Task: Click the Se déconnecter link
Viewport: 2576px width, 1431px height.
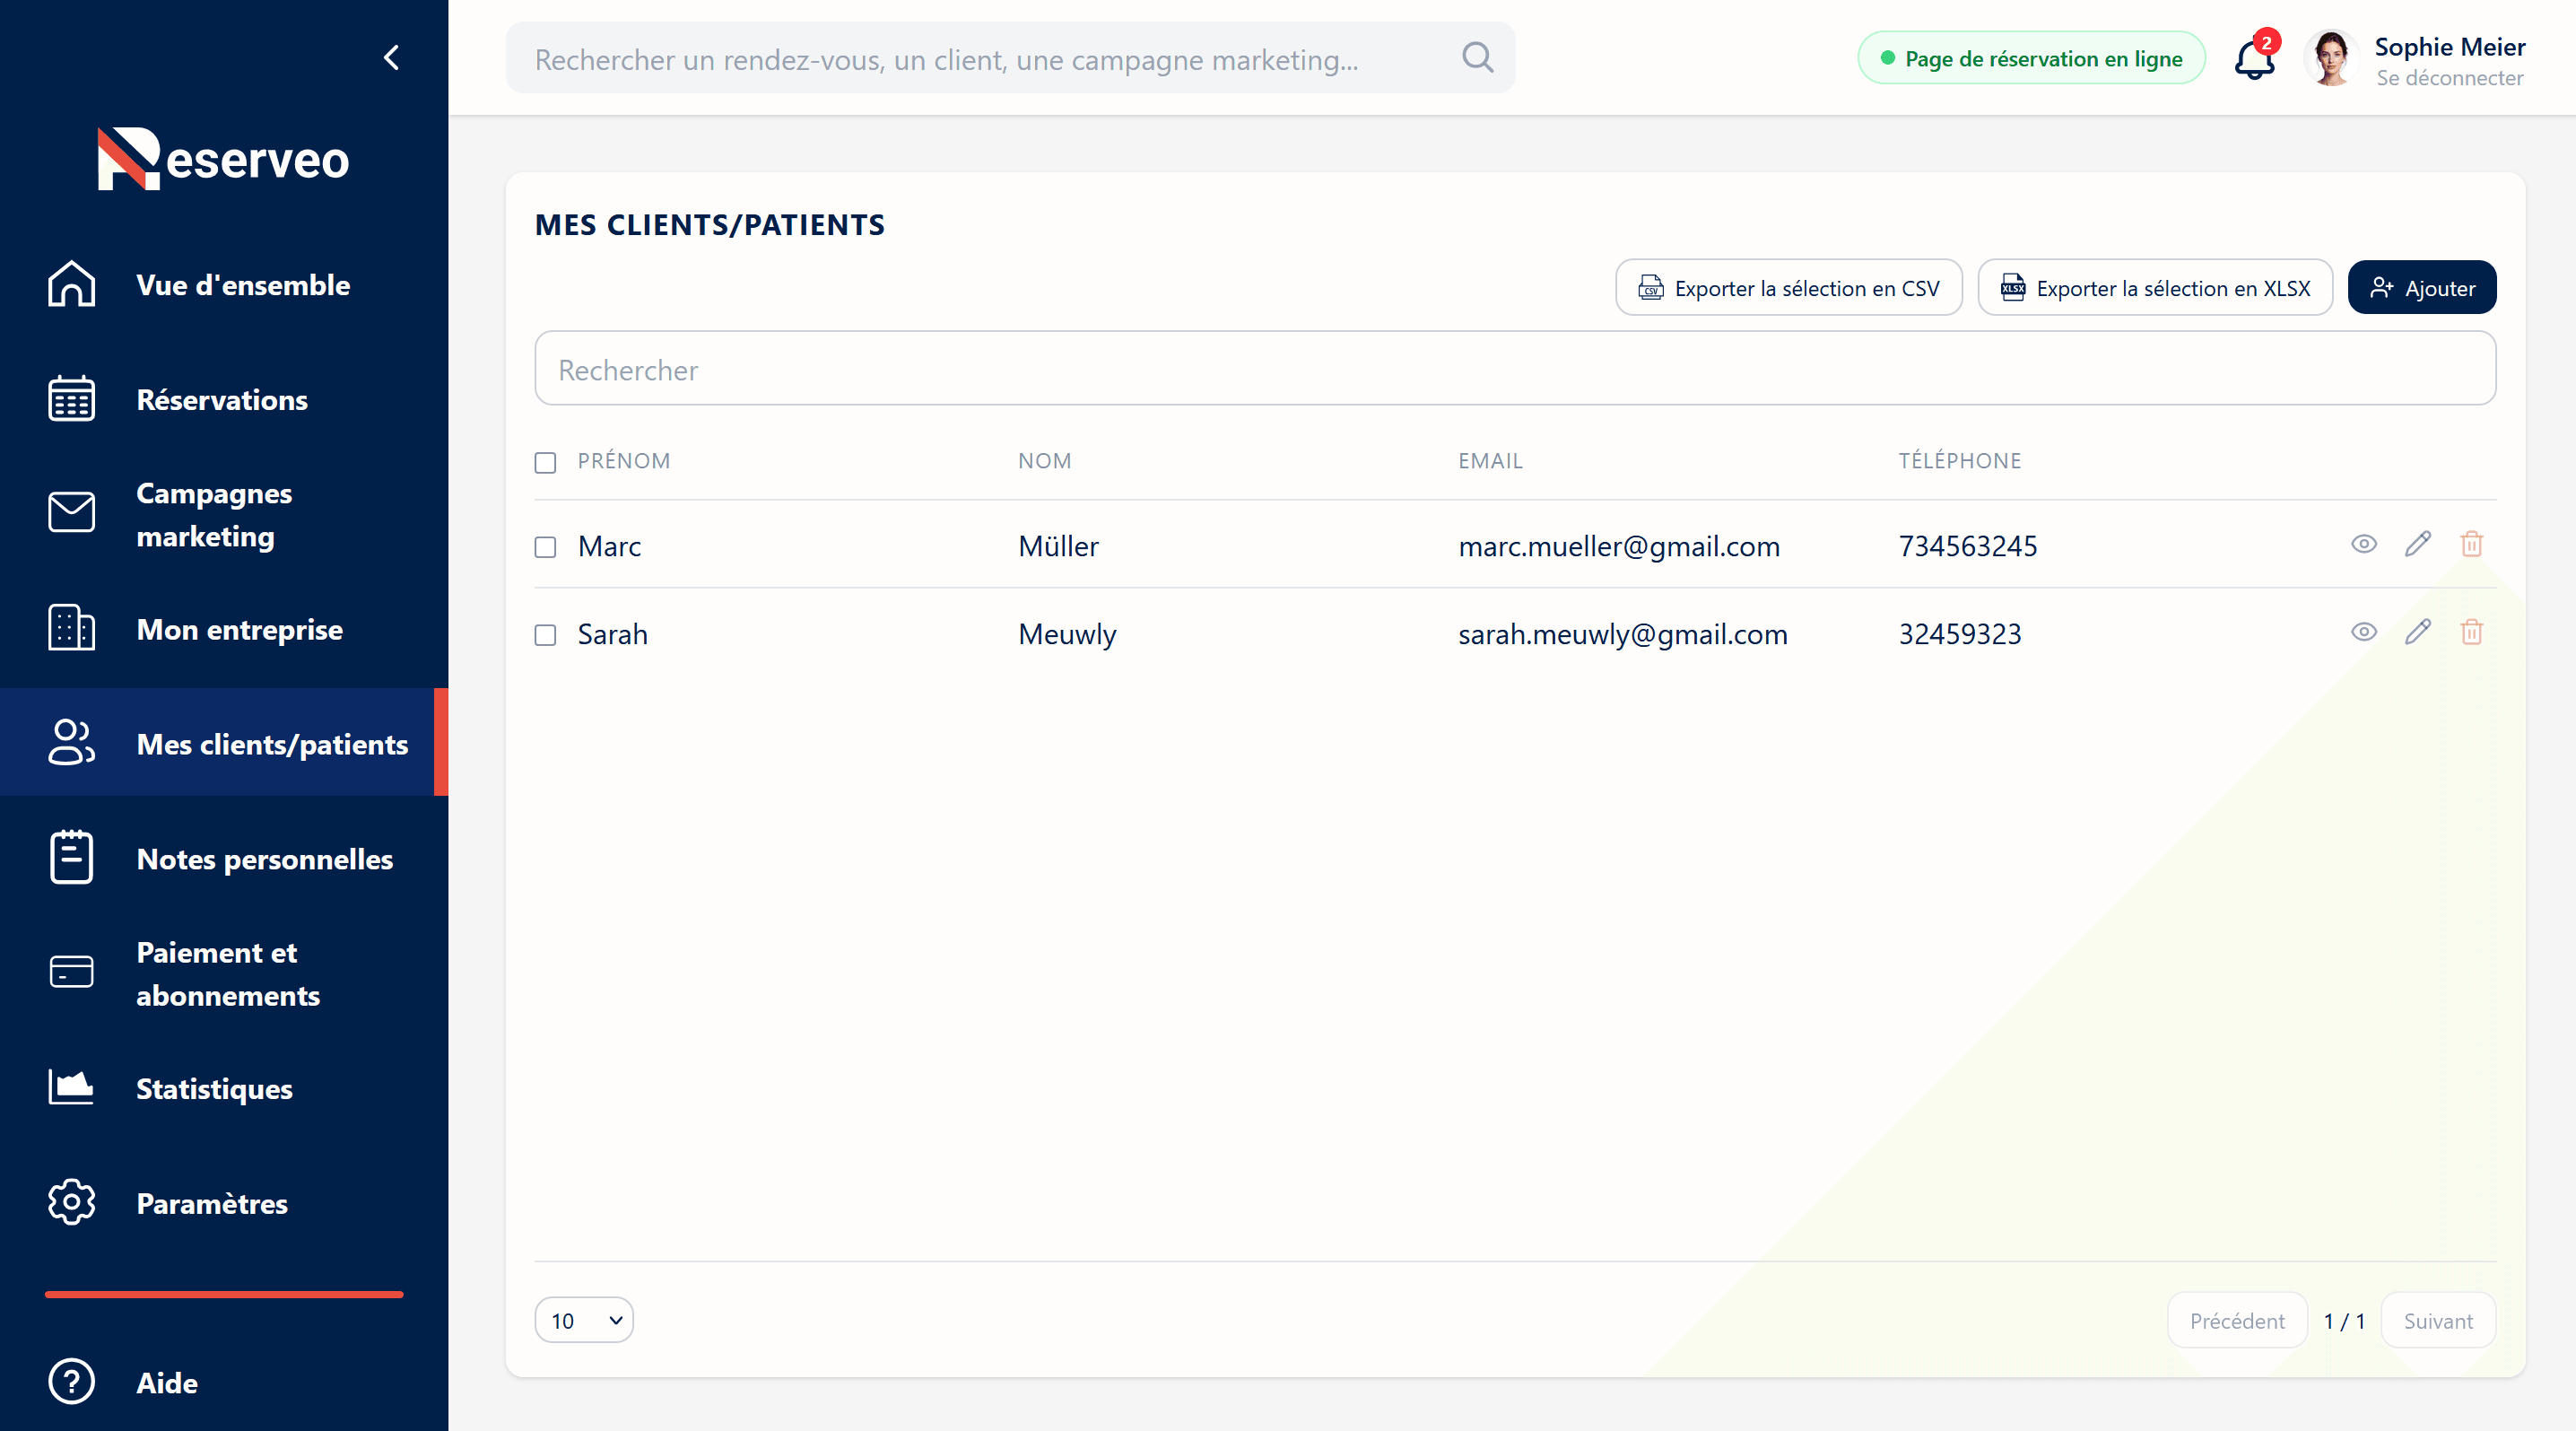Action: (x=2450, y=78)
